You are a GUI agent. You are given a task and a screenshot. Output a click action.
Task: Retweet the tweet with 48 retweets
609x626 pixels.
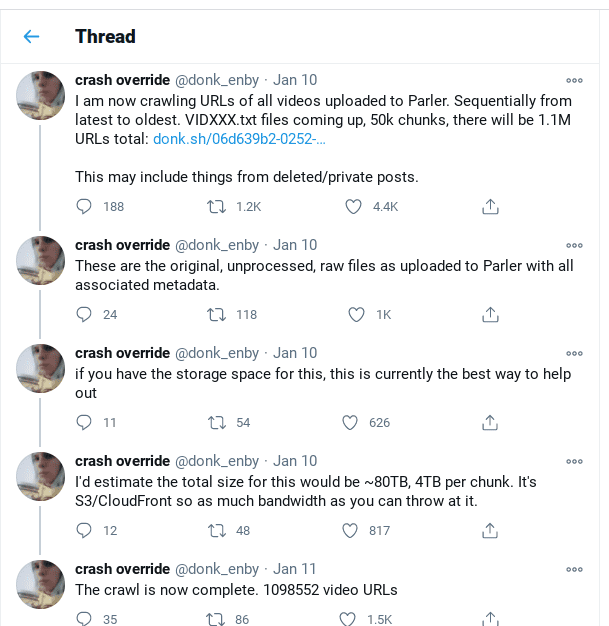point(215,530)
